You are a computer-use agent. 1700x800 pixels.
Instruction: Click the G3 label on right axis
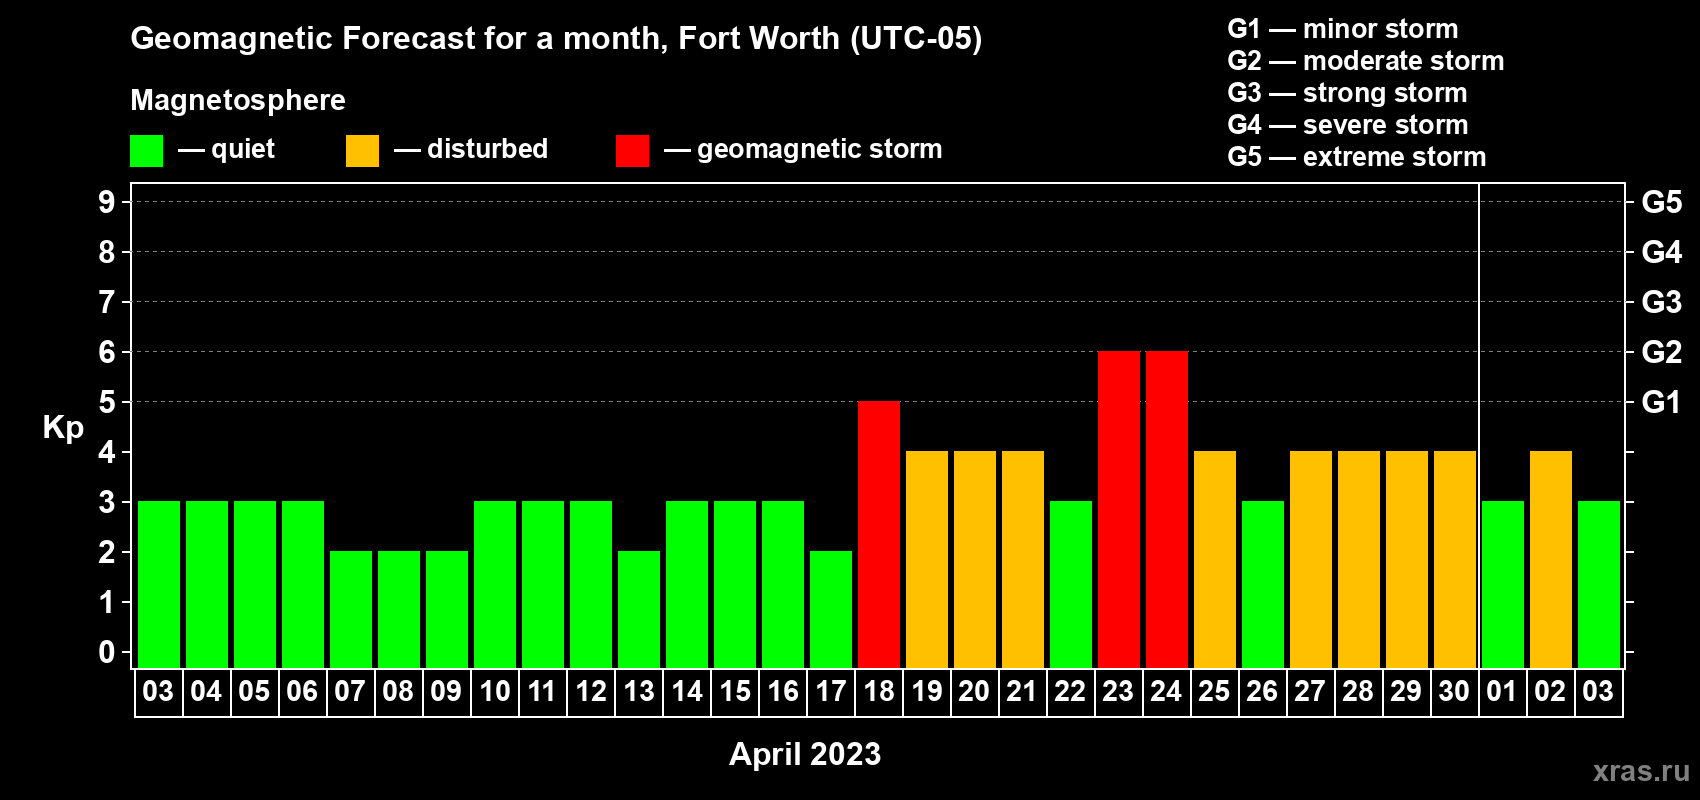click(x=1662, y=302)
